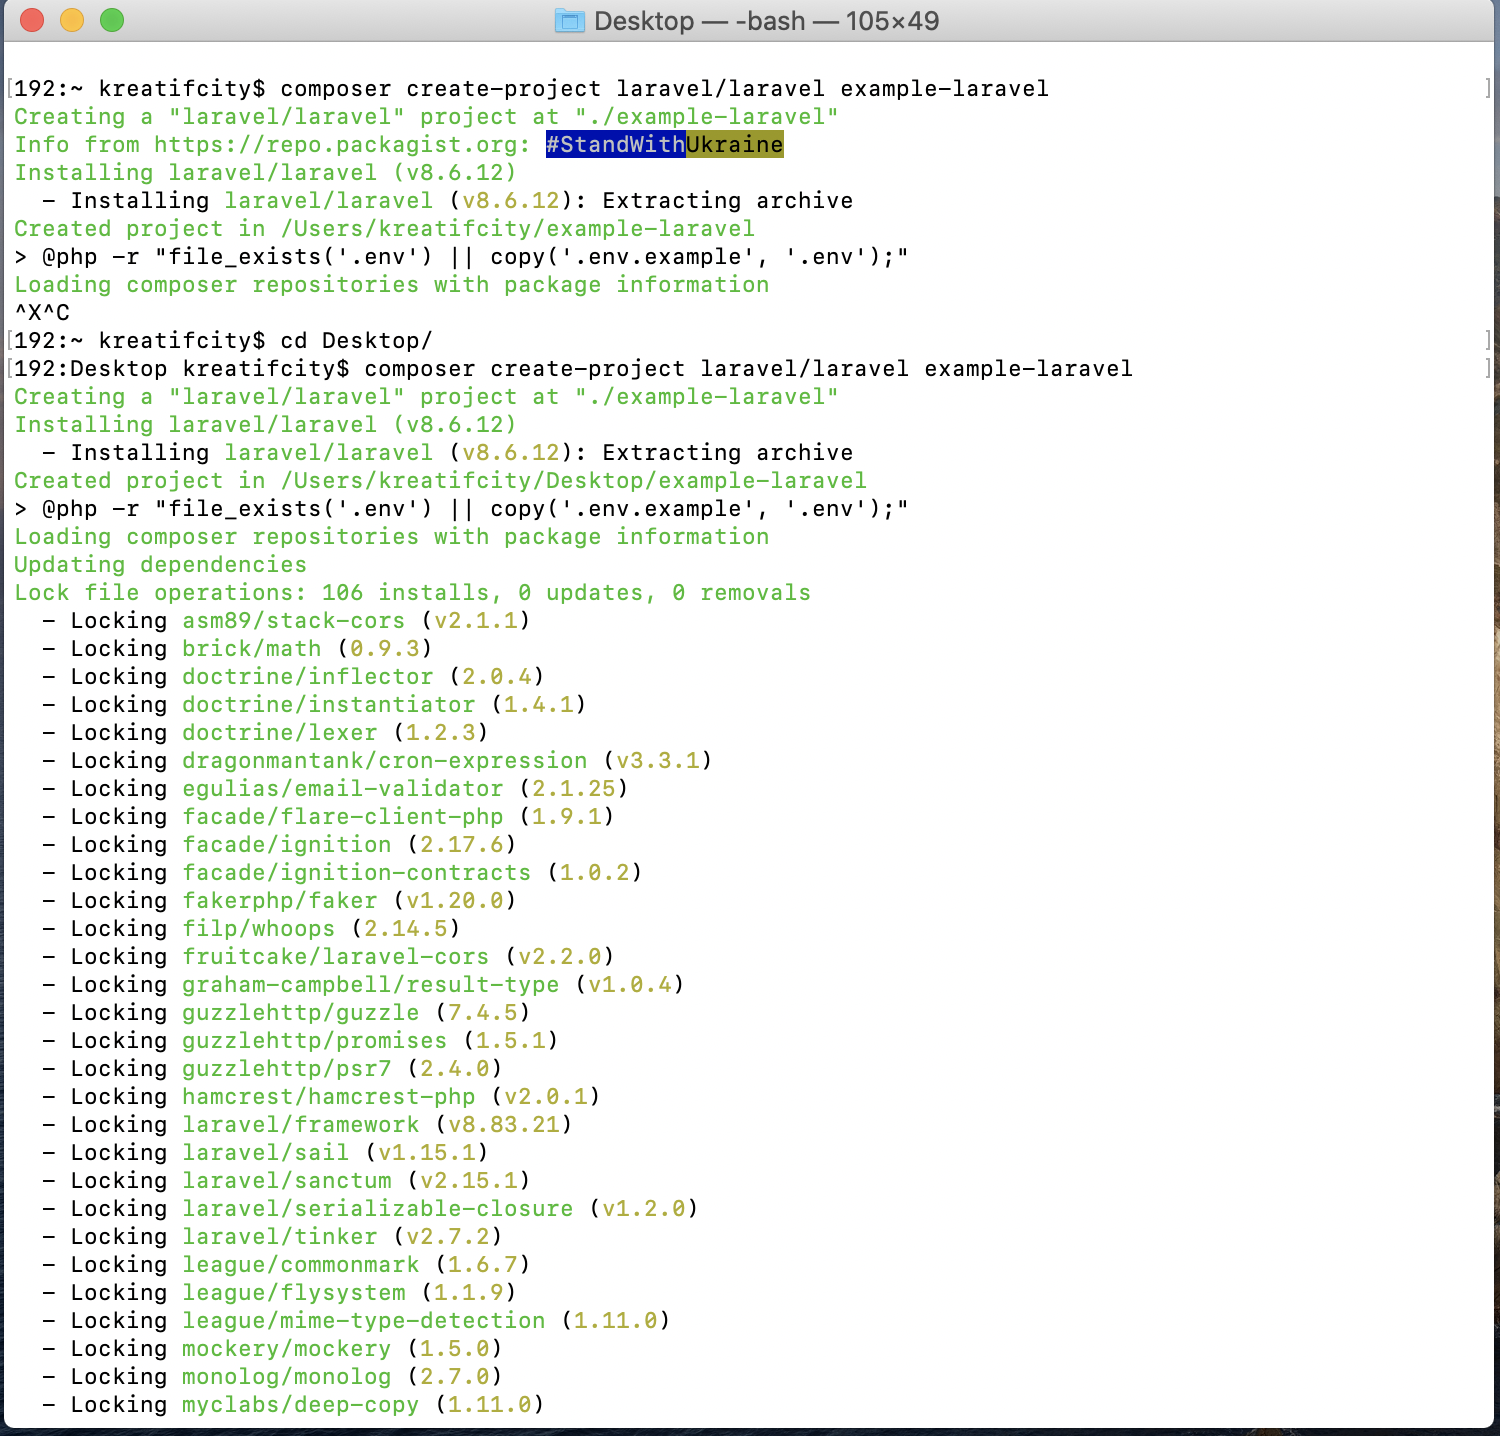This screenshot has height=1436, width=1500.
Task: Click fruitcake/laravel-cors package name
Action: [335, 957]
